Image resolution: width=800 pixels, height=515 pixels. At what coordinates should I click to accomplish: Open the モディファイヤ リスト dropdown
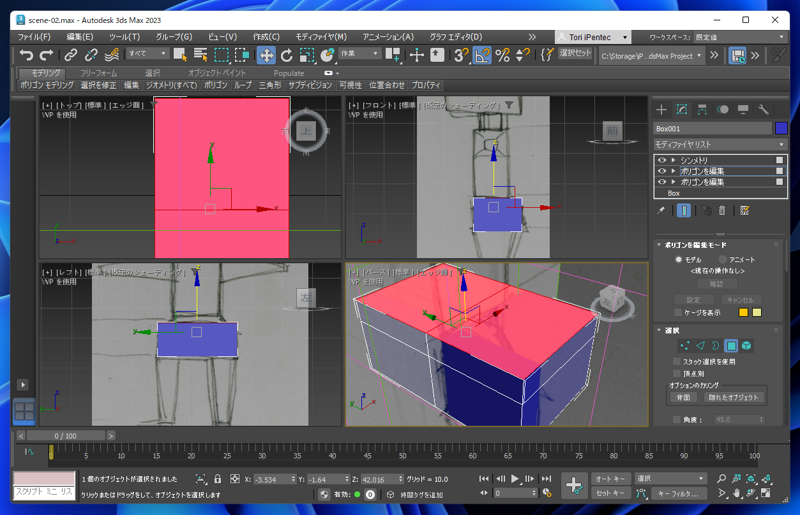click(720, 144)
